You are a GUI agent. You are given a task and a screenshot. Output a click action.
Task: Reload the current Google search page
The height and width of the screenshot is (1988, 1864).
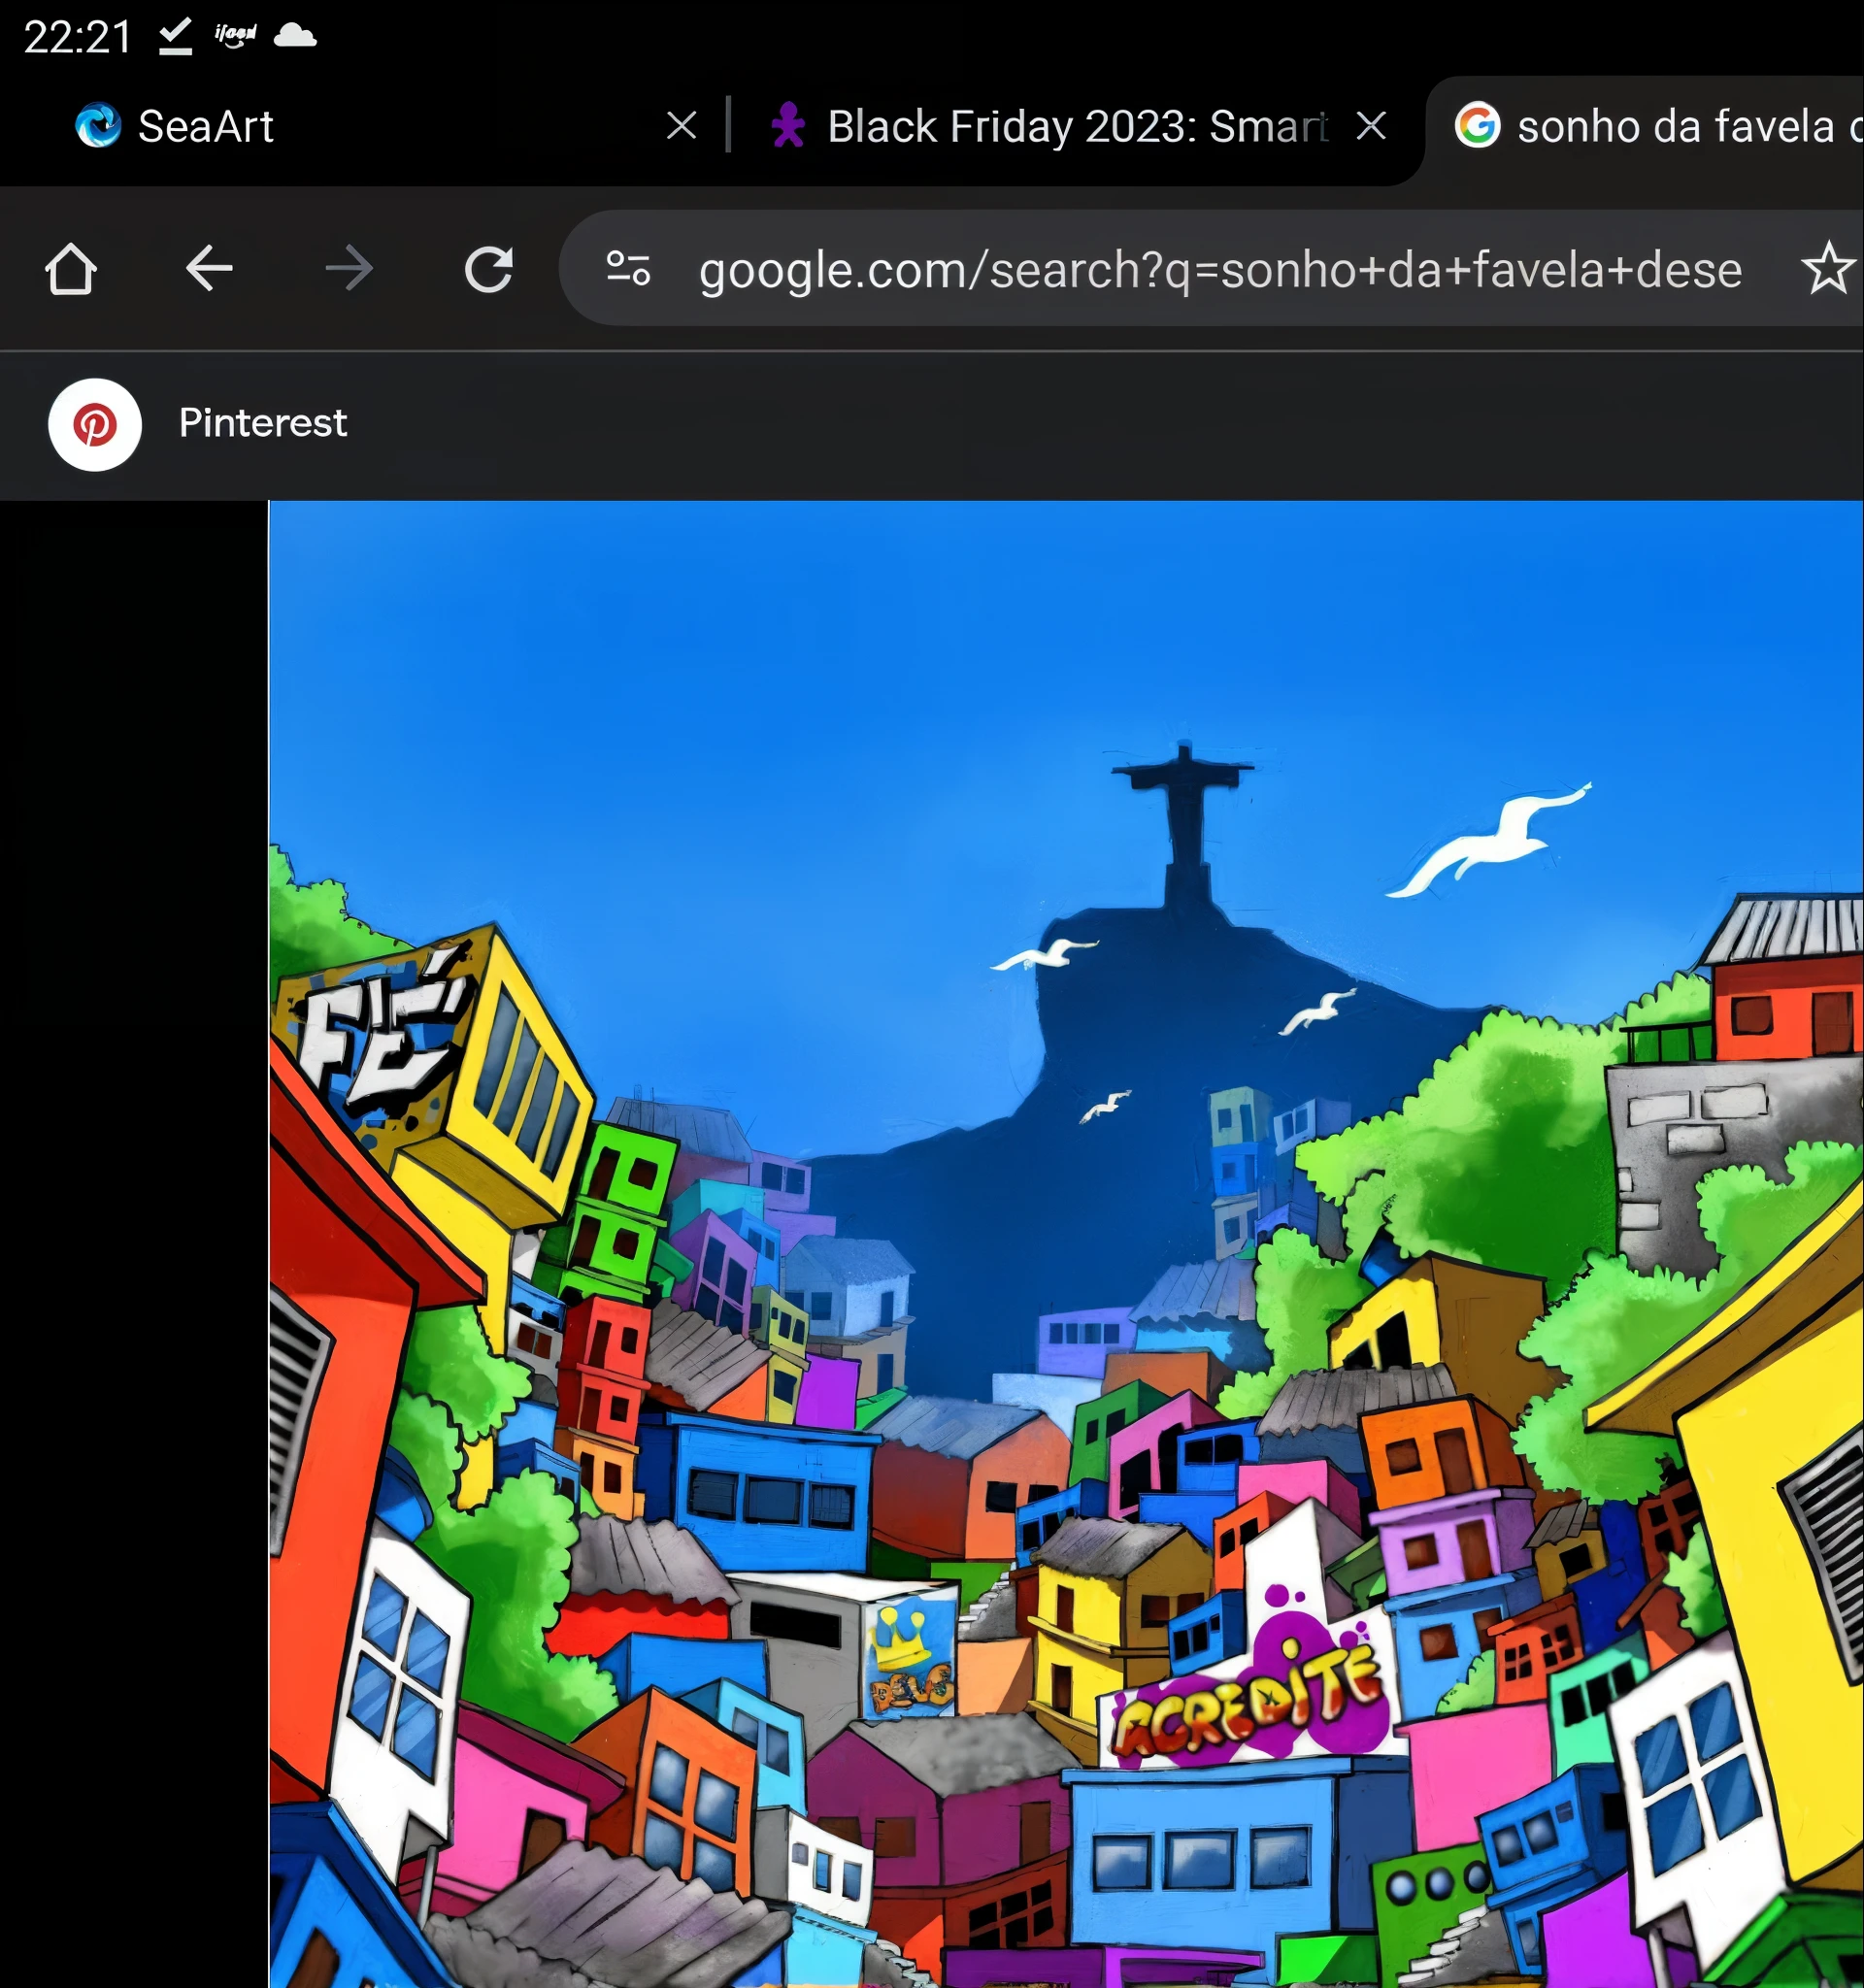[x=489, y=269]
